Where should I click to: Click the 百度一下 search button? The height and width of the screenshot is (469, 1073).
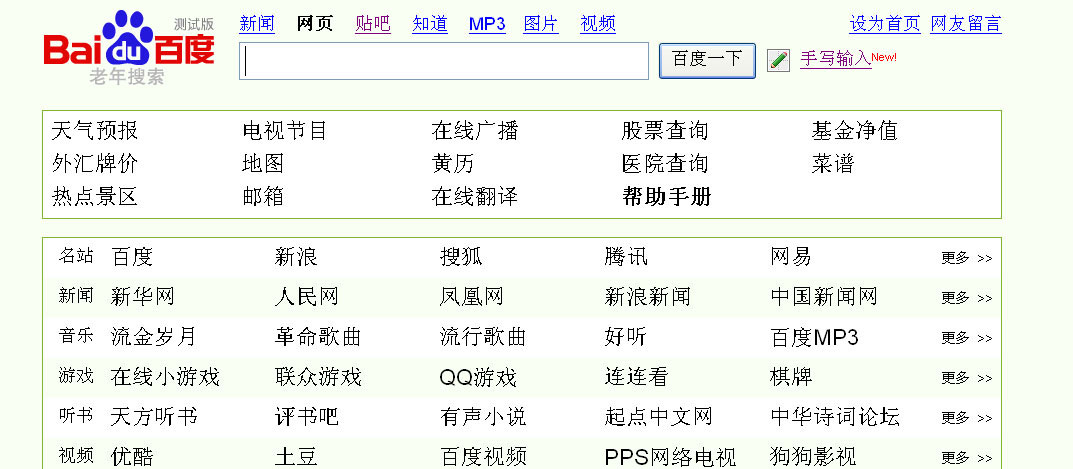click(x=707, y=60)
